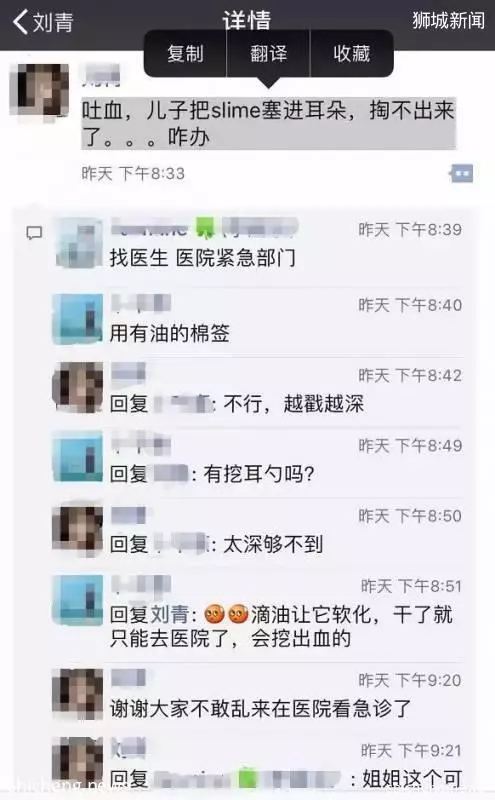The height and width of the screenshot is (800, 495).
Task: Tap the comment 谢谢大家不敢乱来在医院看急诊了
Action: 260,708
